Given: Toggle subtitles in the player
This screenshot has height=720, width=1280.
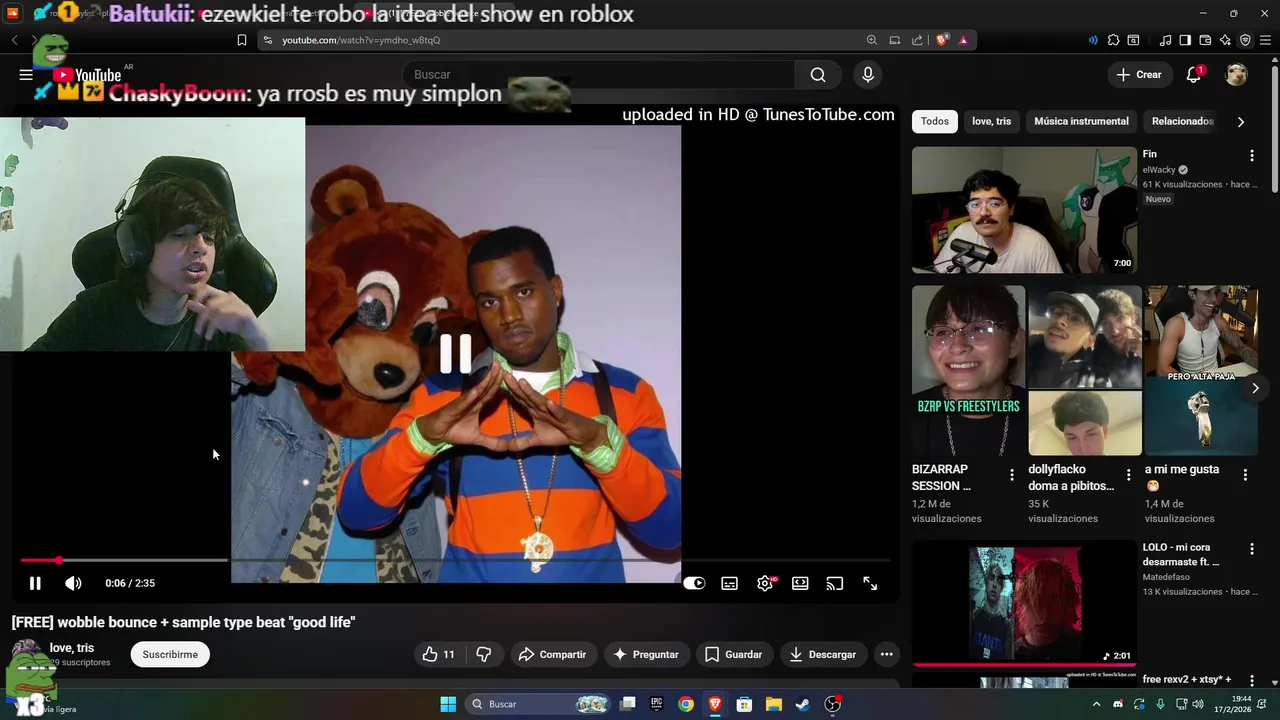Looking at the screenshot, I should coord(730,583).
